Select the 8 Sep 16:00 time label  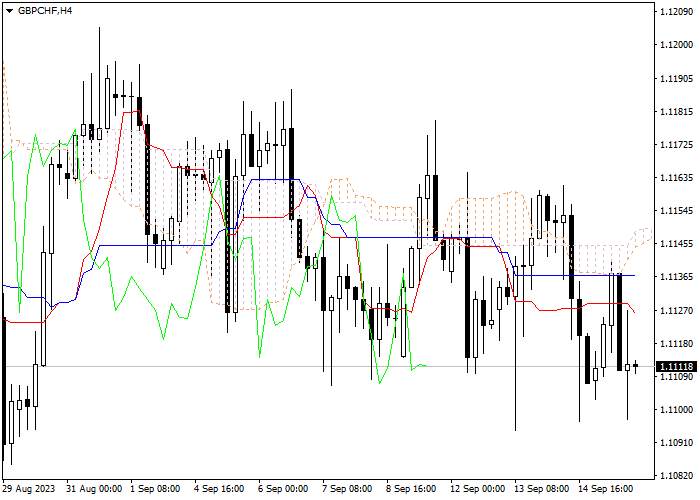[411, 489]
